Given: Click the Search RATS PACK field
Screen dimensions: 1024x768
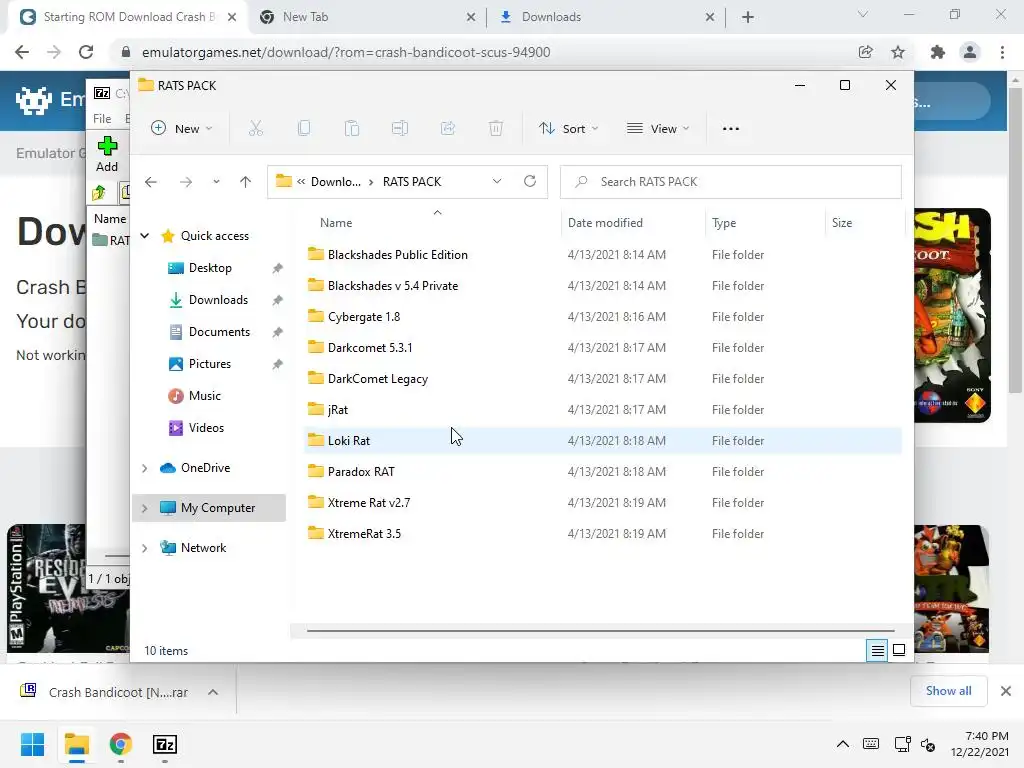Looking at the screenshot, I should tap(731, 182).
